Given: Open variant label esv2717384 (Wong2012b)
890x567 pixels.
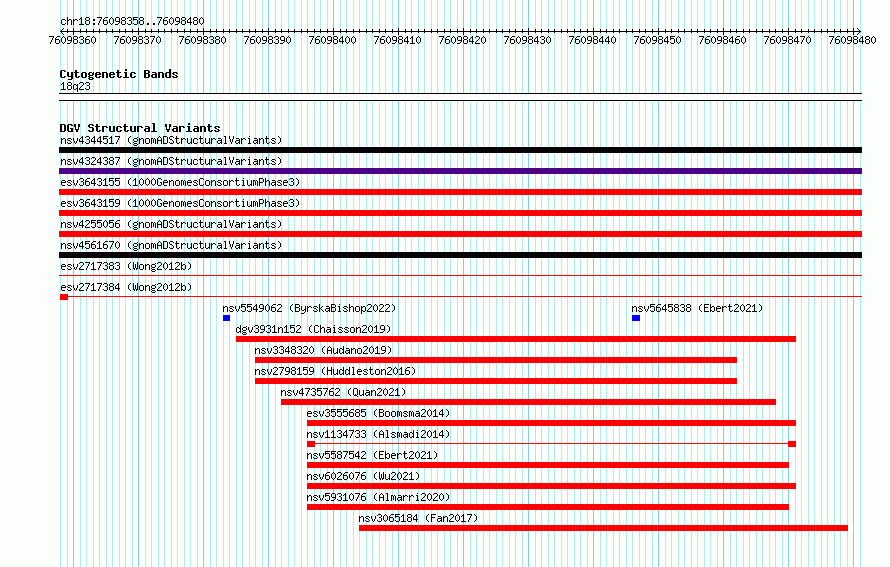Looking at the screenshot, I should click(x=126, y=287).
